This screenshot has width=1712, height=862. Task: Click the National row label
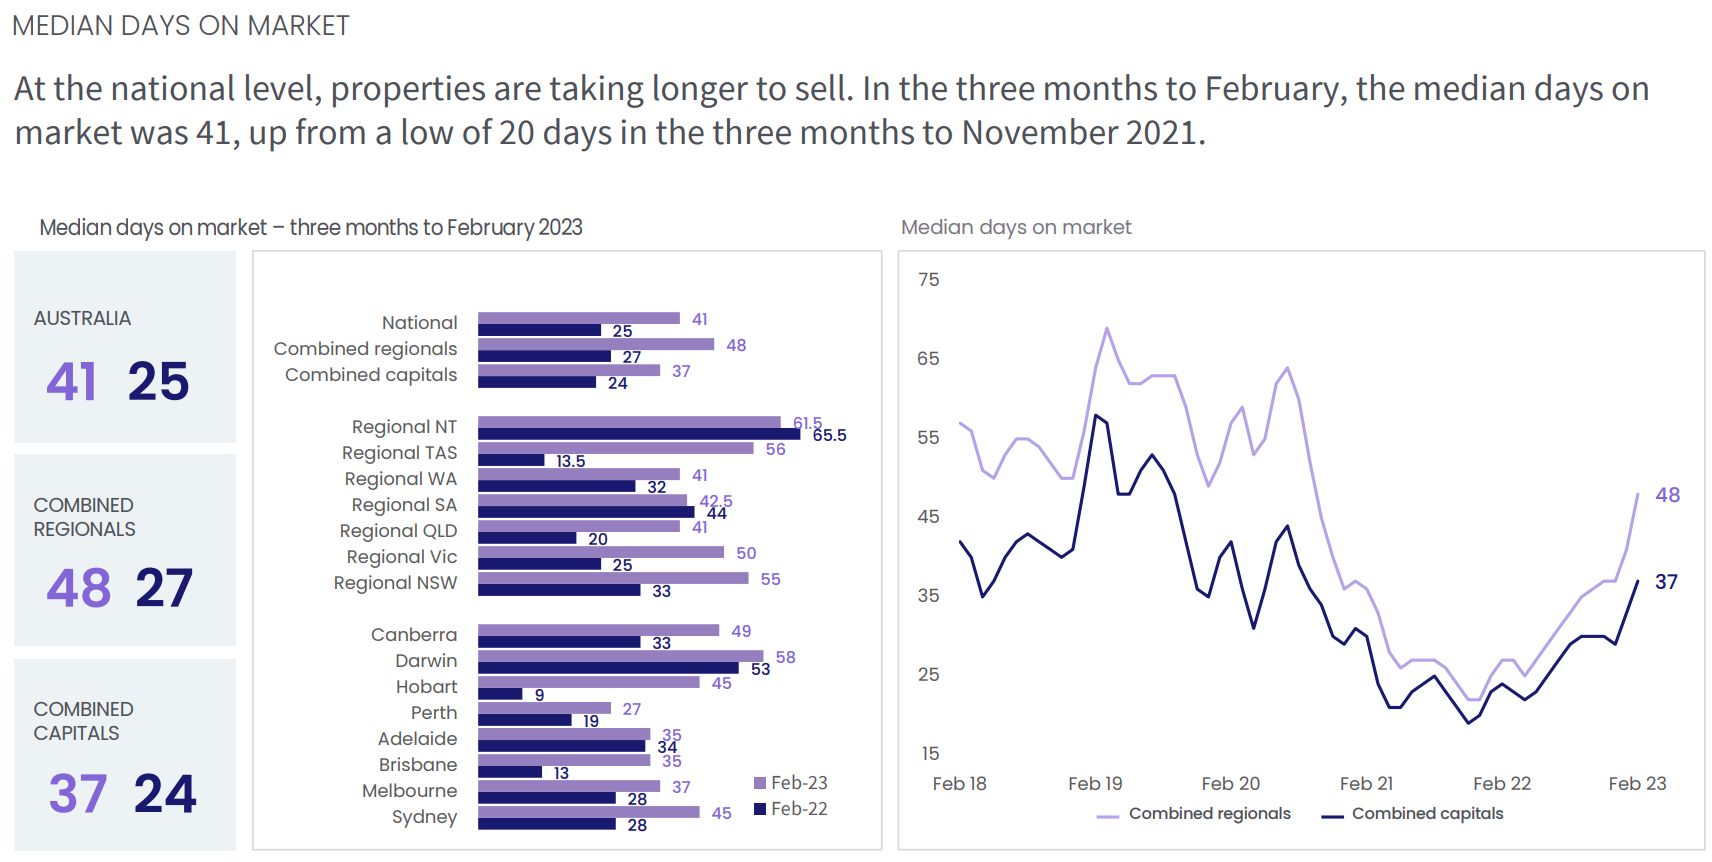pyautogui.click(x=419, y=323)
